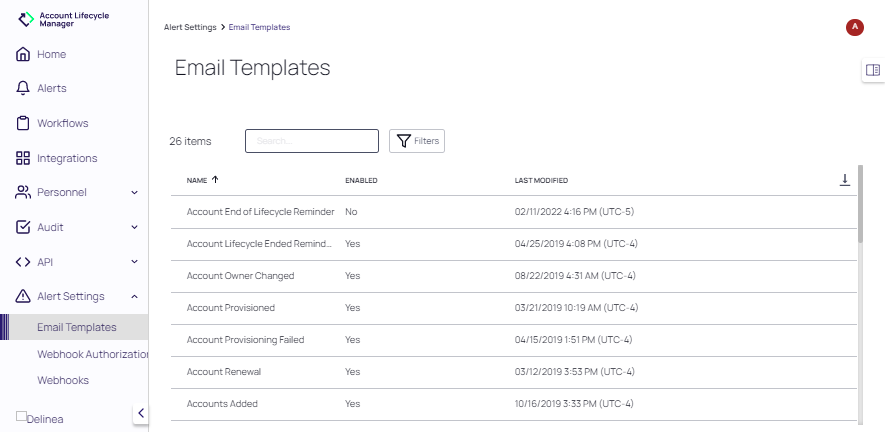Image resolution: width=885 pixels, height=432 pixels.
Task: Sort by the Name column header
Action: [x=198, y=181]
